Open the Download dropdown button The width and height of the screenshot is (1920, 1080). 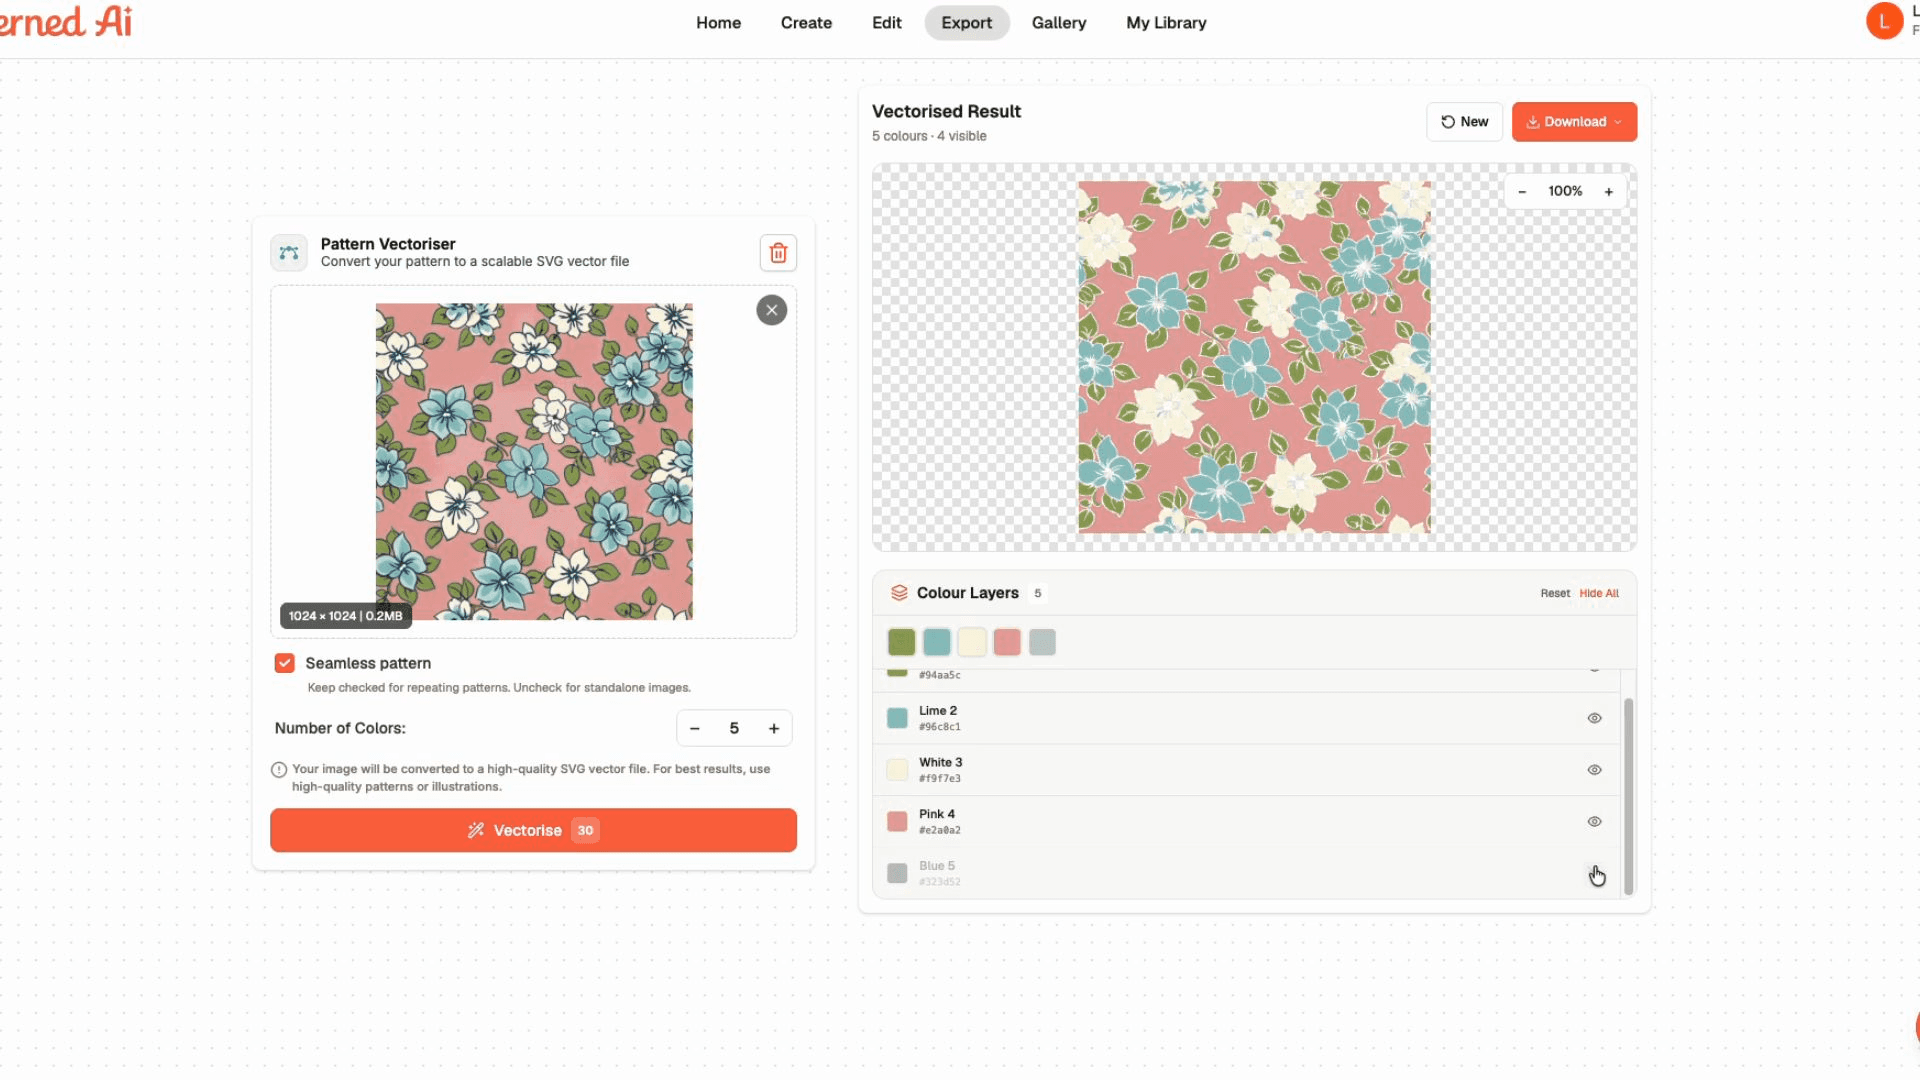click(1574, 122)
